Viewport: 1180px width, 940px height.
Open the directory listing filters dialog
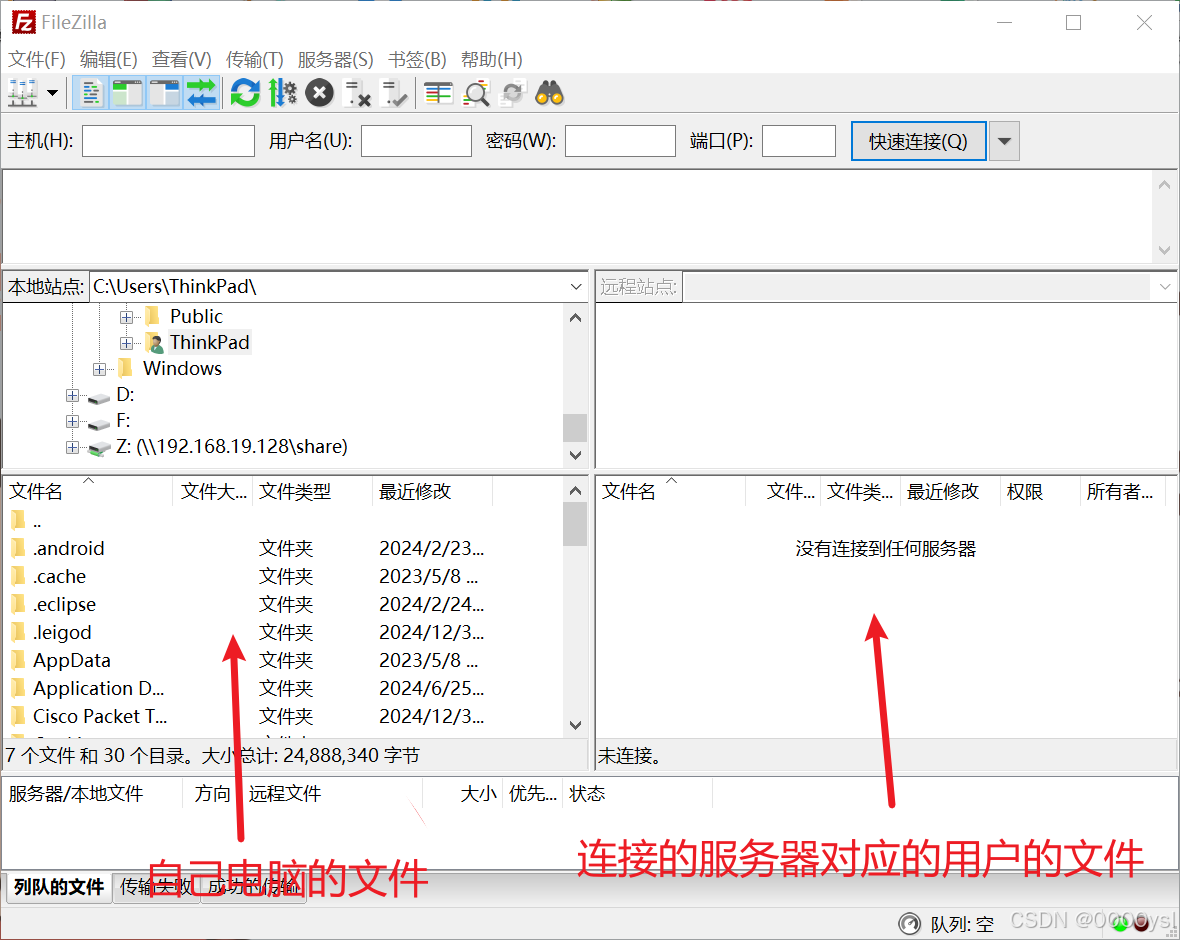[x=438, y=93]
